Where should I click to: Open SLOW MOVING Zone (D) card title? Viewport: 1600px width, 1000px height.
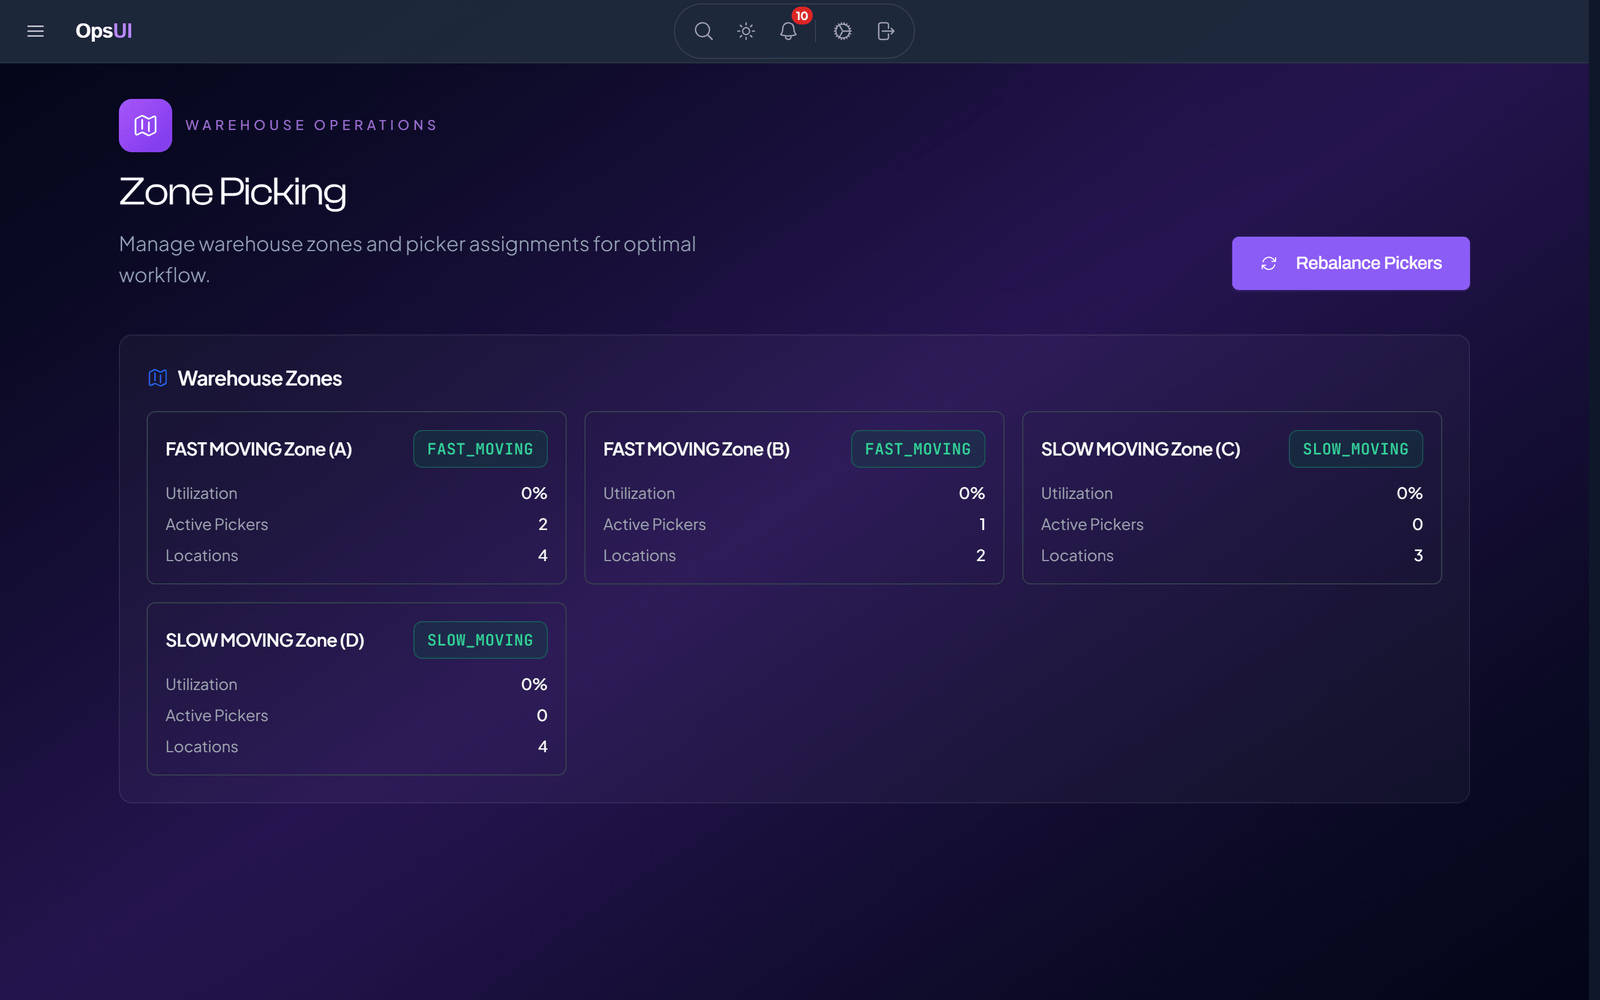point(265,640)
